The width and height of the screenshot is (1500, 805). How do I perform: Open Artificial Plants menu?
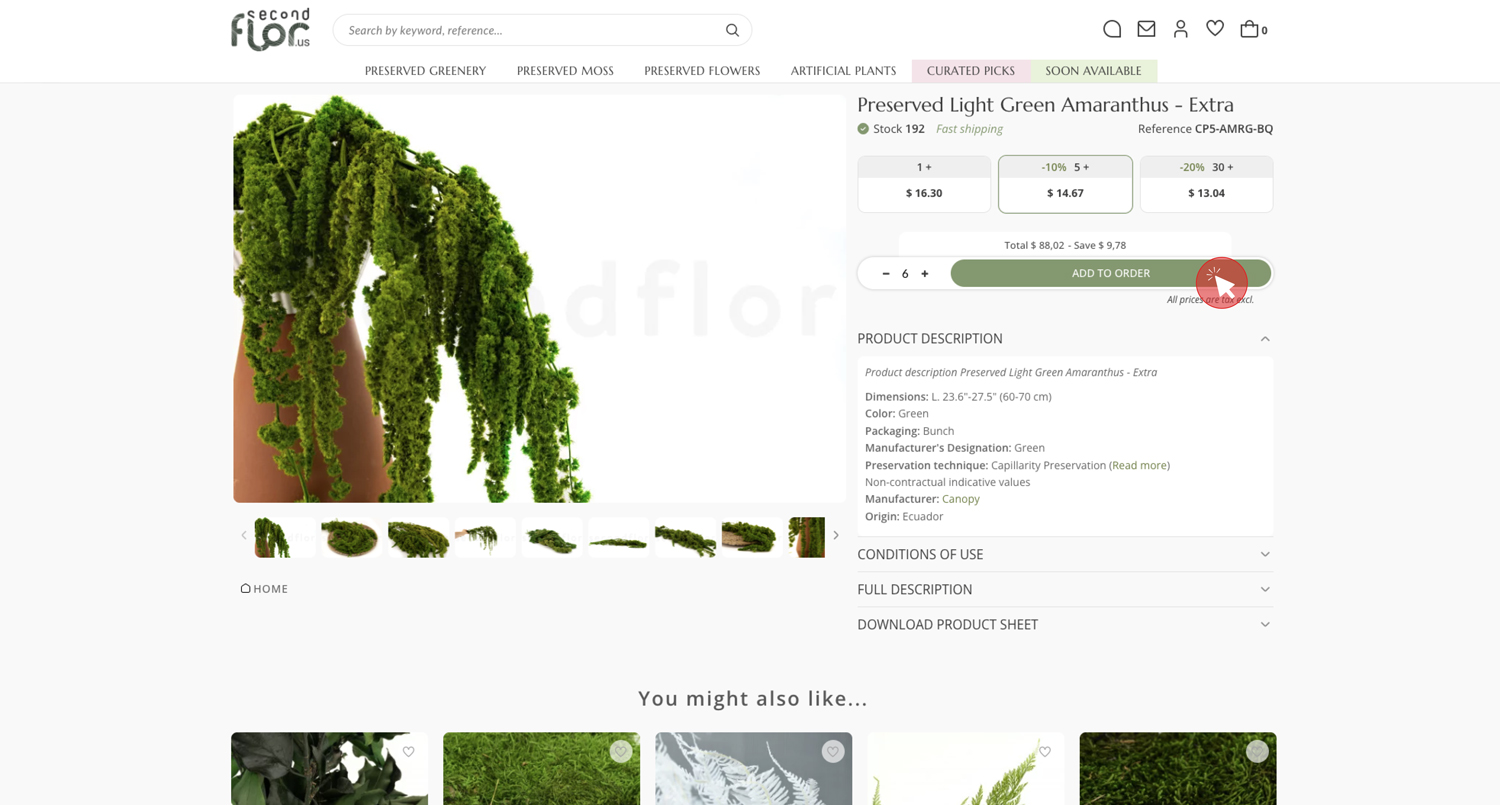point(843,71)
